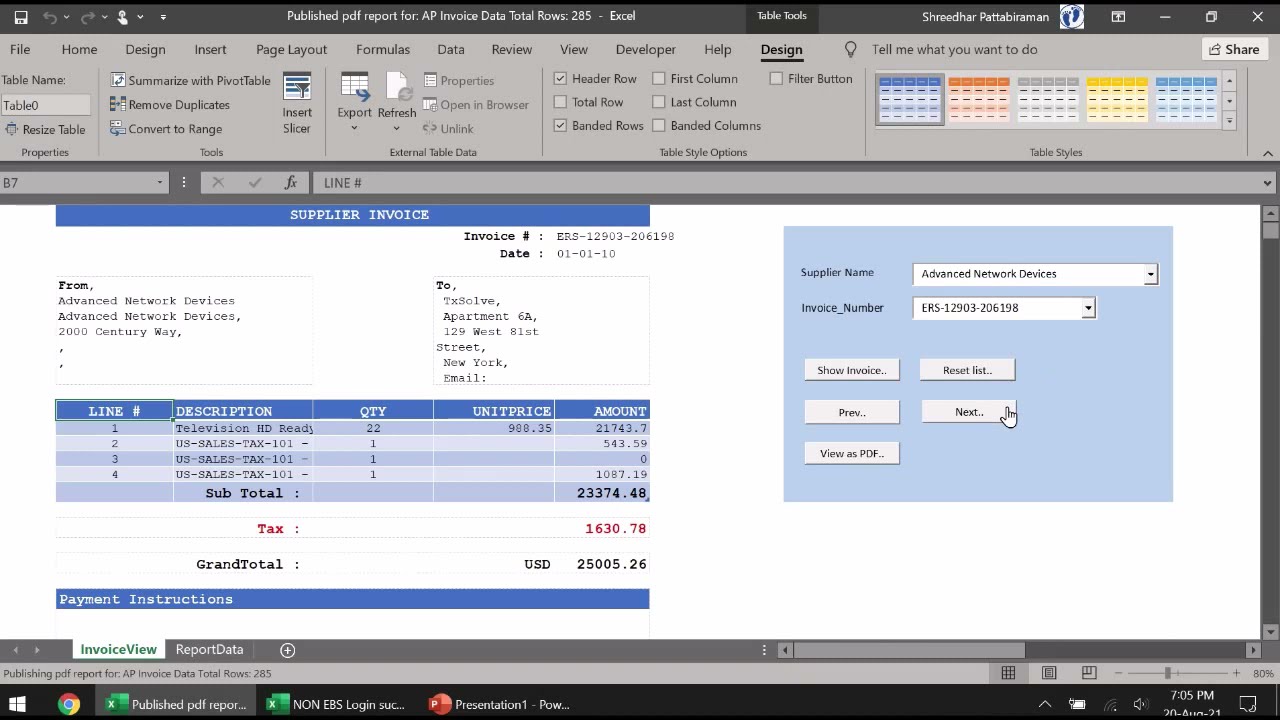Image resolution: width=1280 pixels, height=720 pixels.
Task: Switch to Page Layout view icon
Action: click(1049, 674)
